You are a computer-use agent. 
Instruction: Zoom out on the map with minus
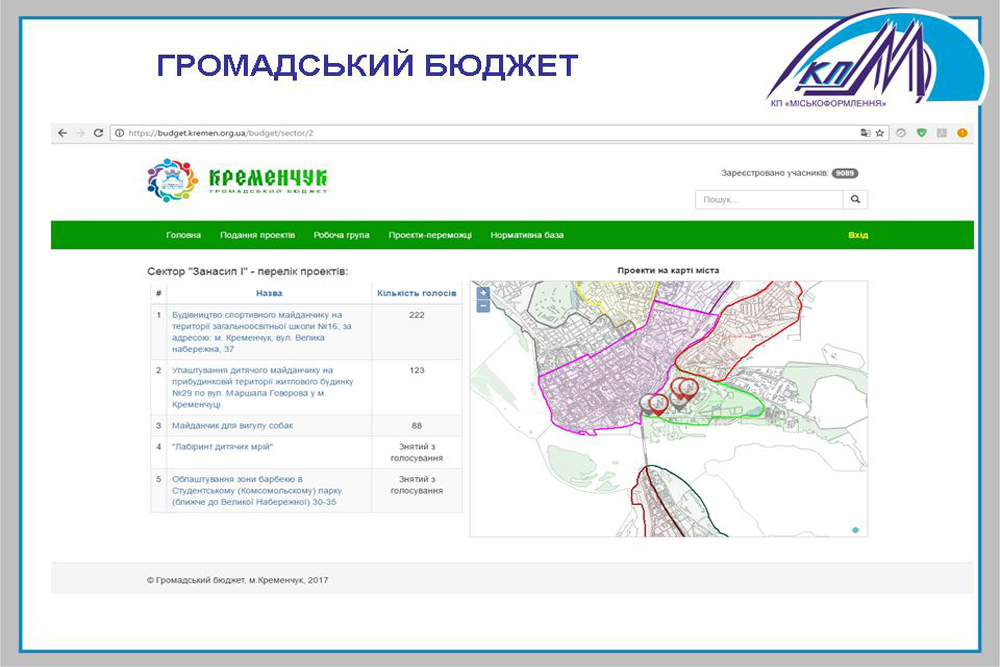point(483,306)
